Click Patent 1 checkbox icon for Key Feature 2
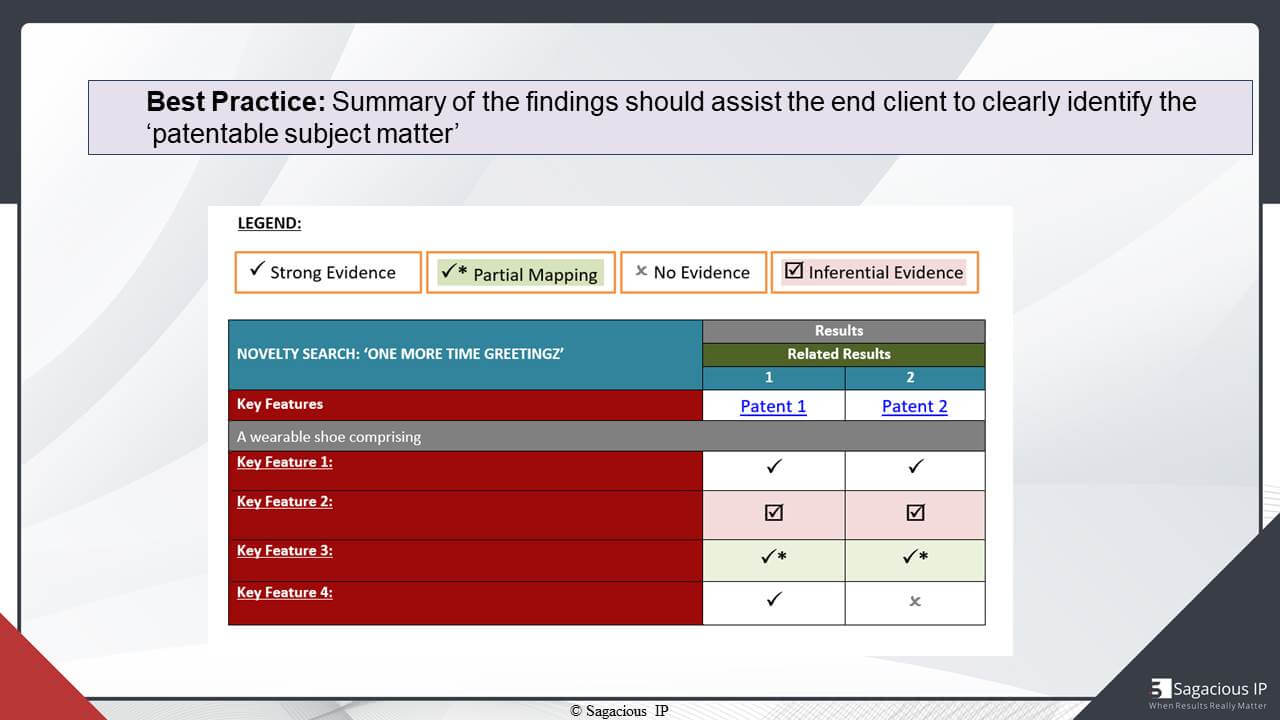Image resolution: width=1280 pixels, height=720 pixels. [x=773, y=513]
